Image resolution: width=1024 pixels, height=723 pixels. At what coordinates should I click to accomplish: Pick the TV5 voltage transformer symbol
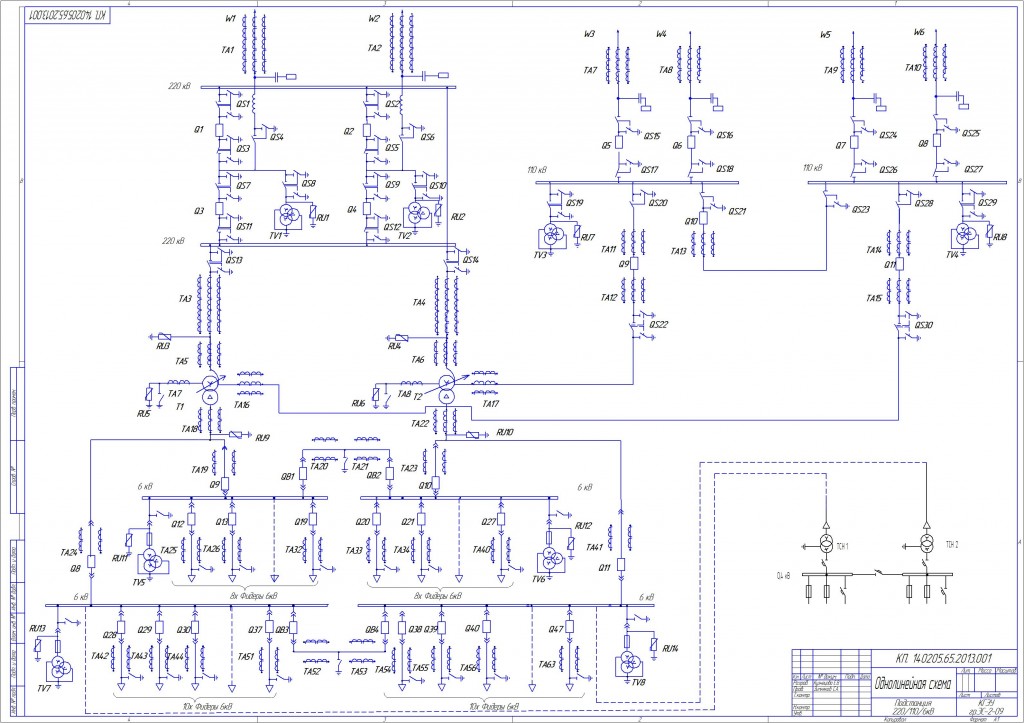(x=152, y=561)
